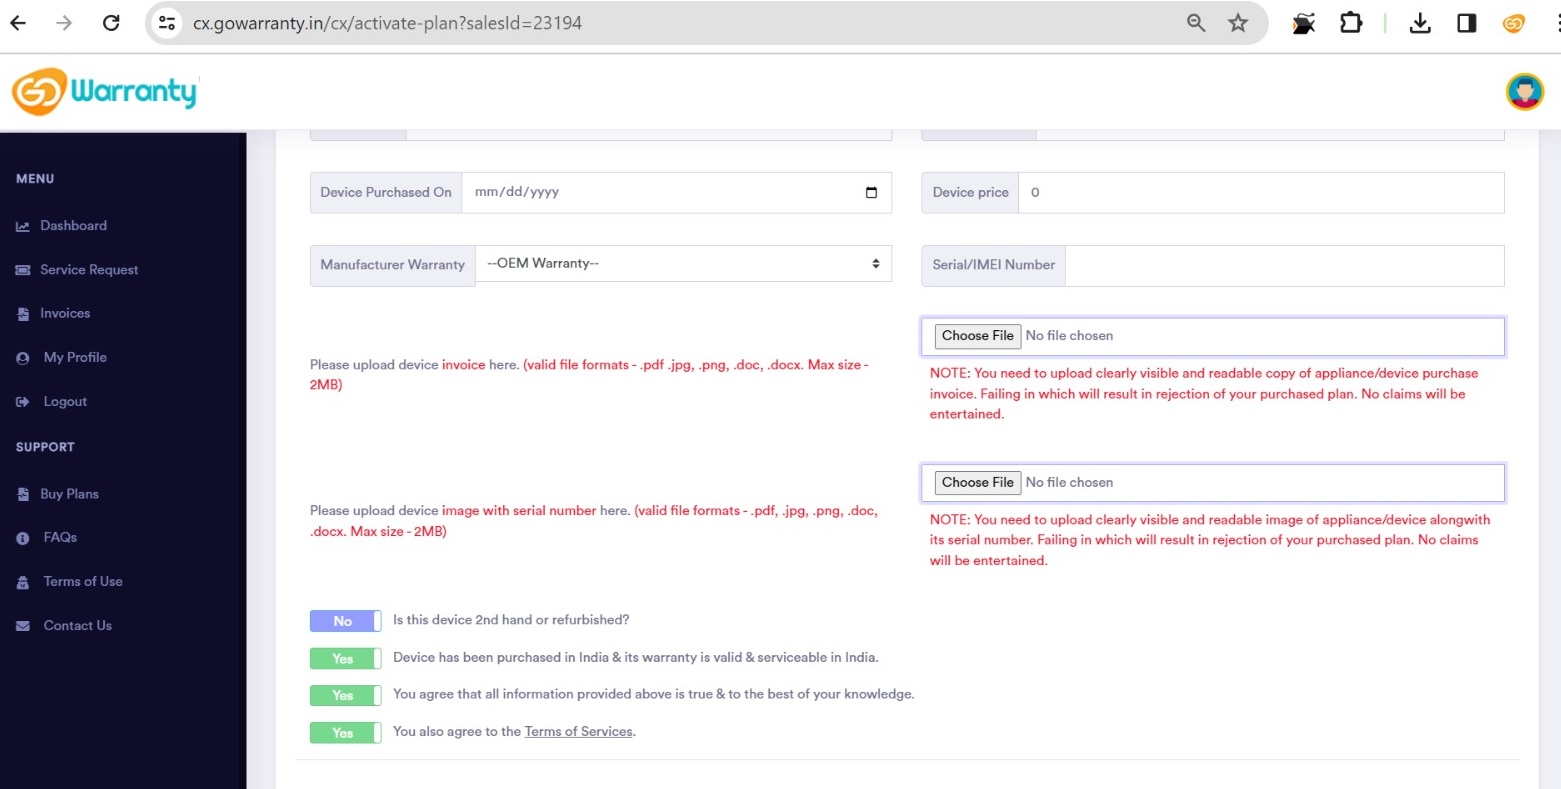Open browser extensions puzzle icon
The height and width of the screenshot is (789, 1561).
[1351, 23]
